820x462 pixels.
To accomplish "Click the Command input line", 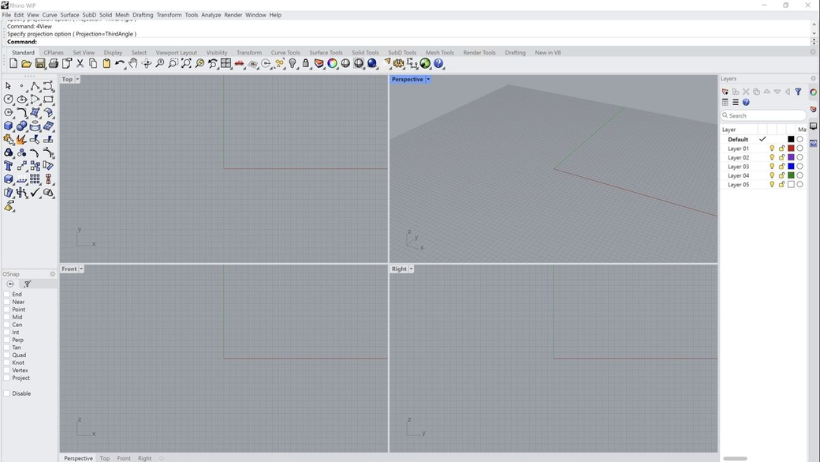I will point(408,42).
